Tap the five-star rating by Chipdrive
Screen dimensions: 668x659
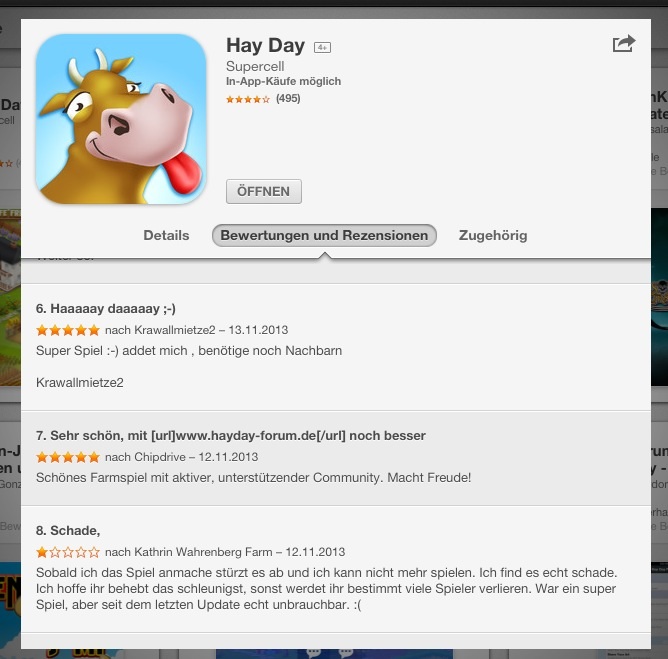[68, 457]
